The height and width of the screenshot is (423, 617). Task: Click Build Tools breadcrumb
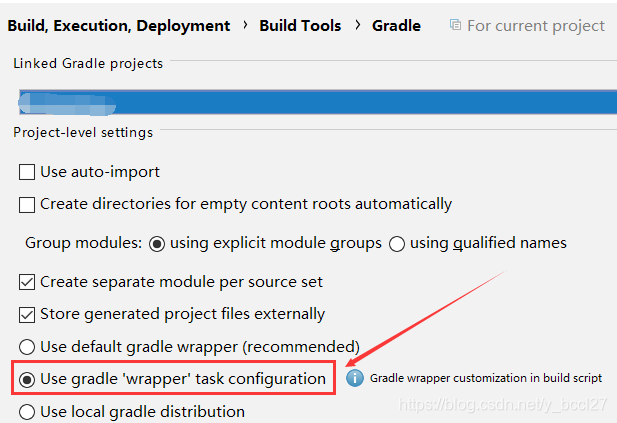(x=300, y=26)
